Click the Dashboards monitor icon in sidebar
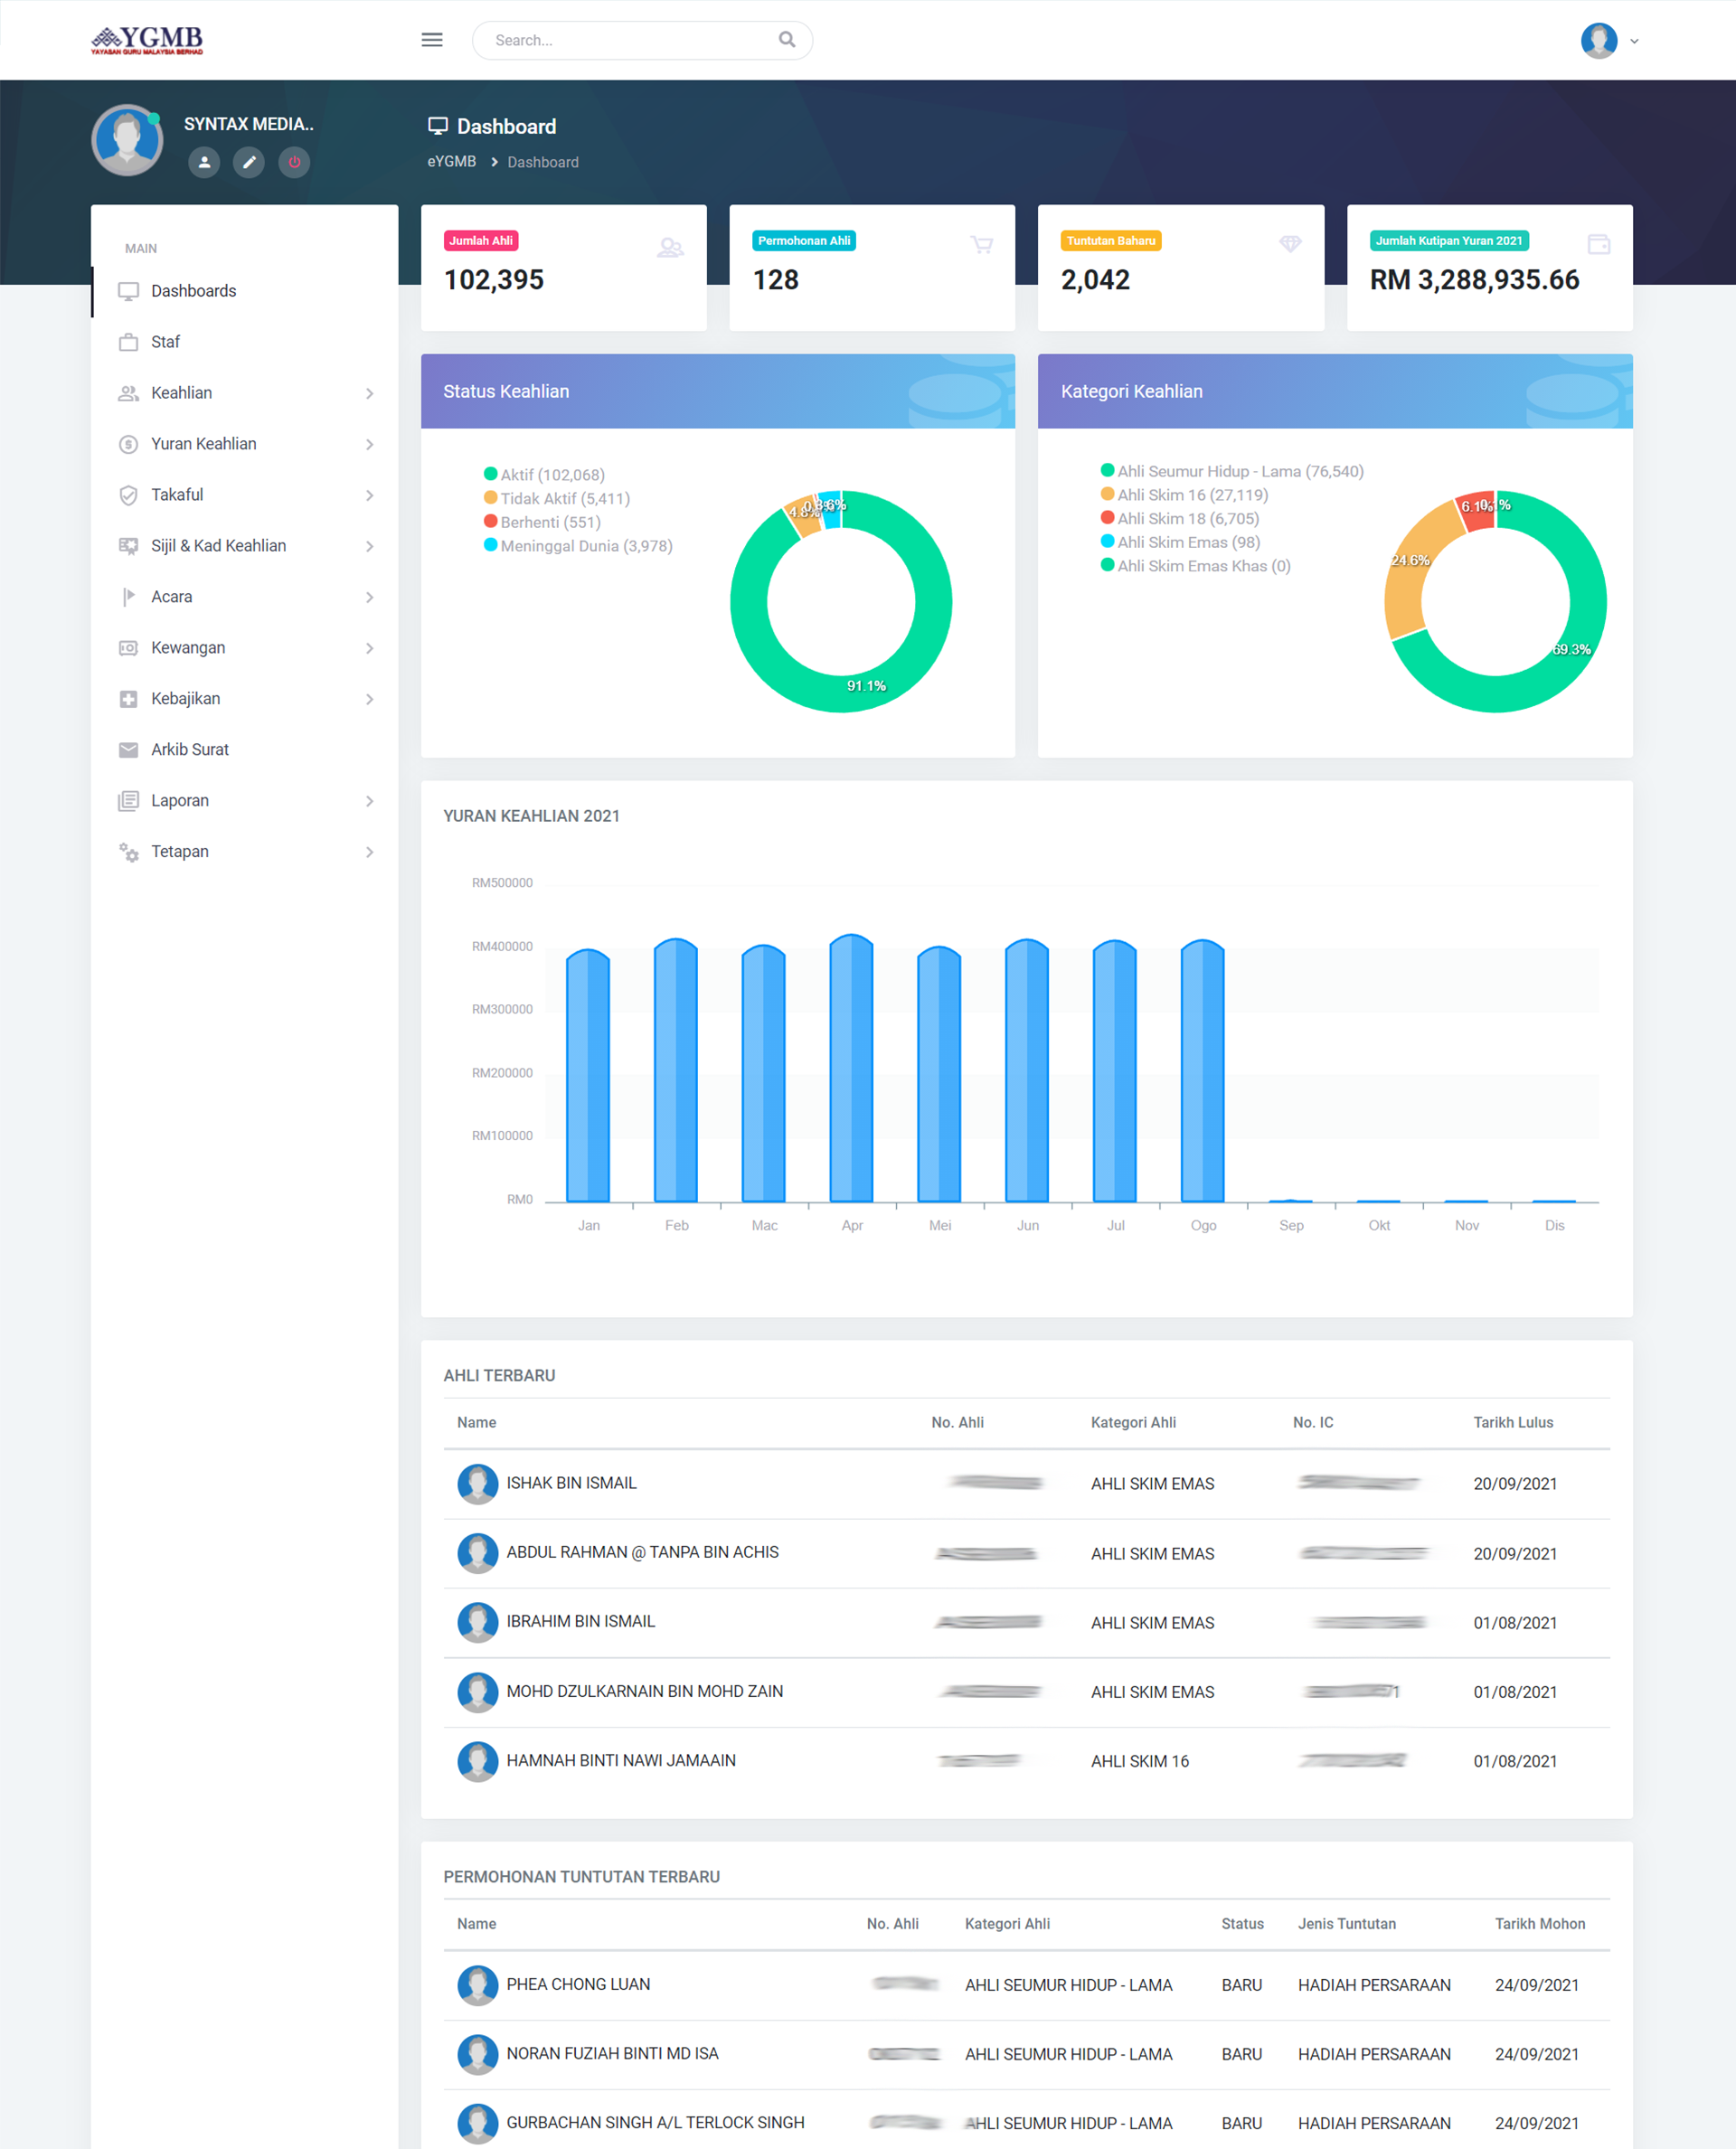This screenshot has height=2149, width=1736. 128,291
